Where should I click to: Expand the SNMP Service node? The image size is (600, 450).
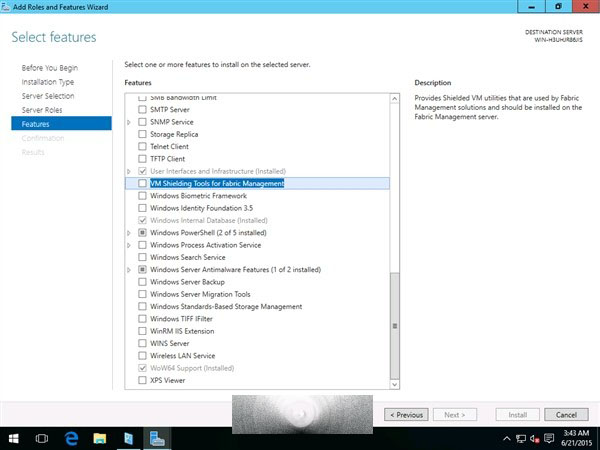point(129,122)
